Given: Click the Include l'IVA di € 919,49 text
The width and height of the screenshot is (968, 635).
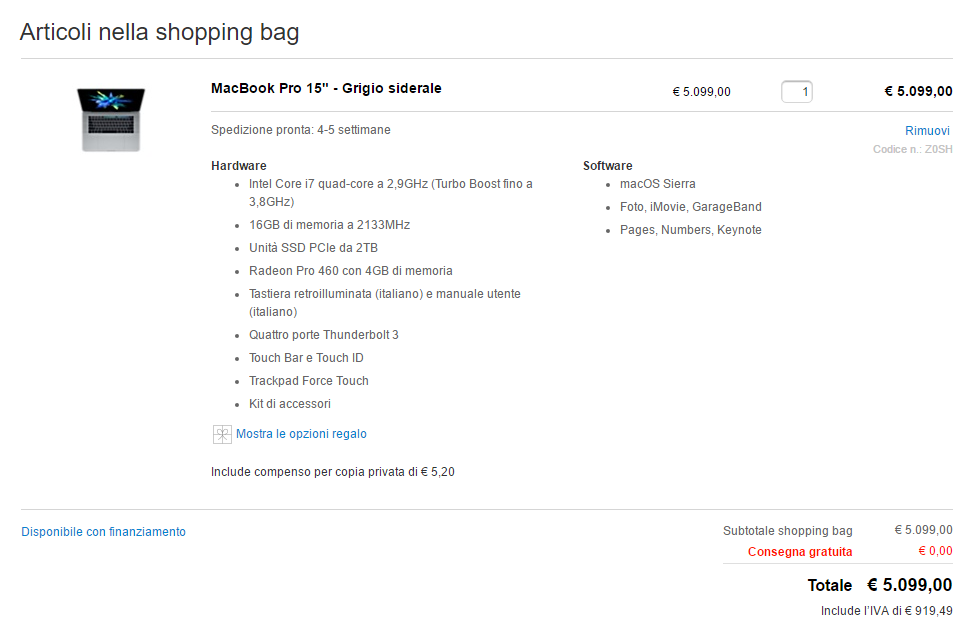Looking at the screenshot, I should click(887, 611).
